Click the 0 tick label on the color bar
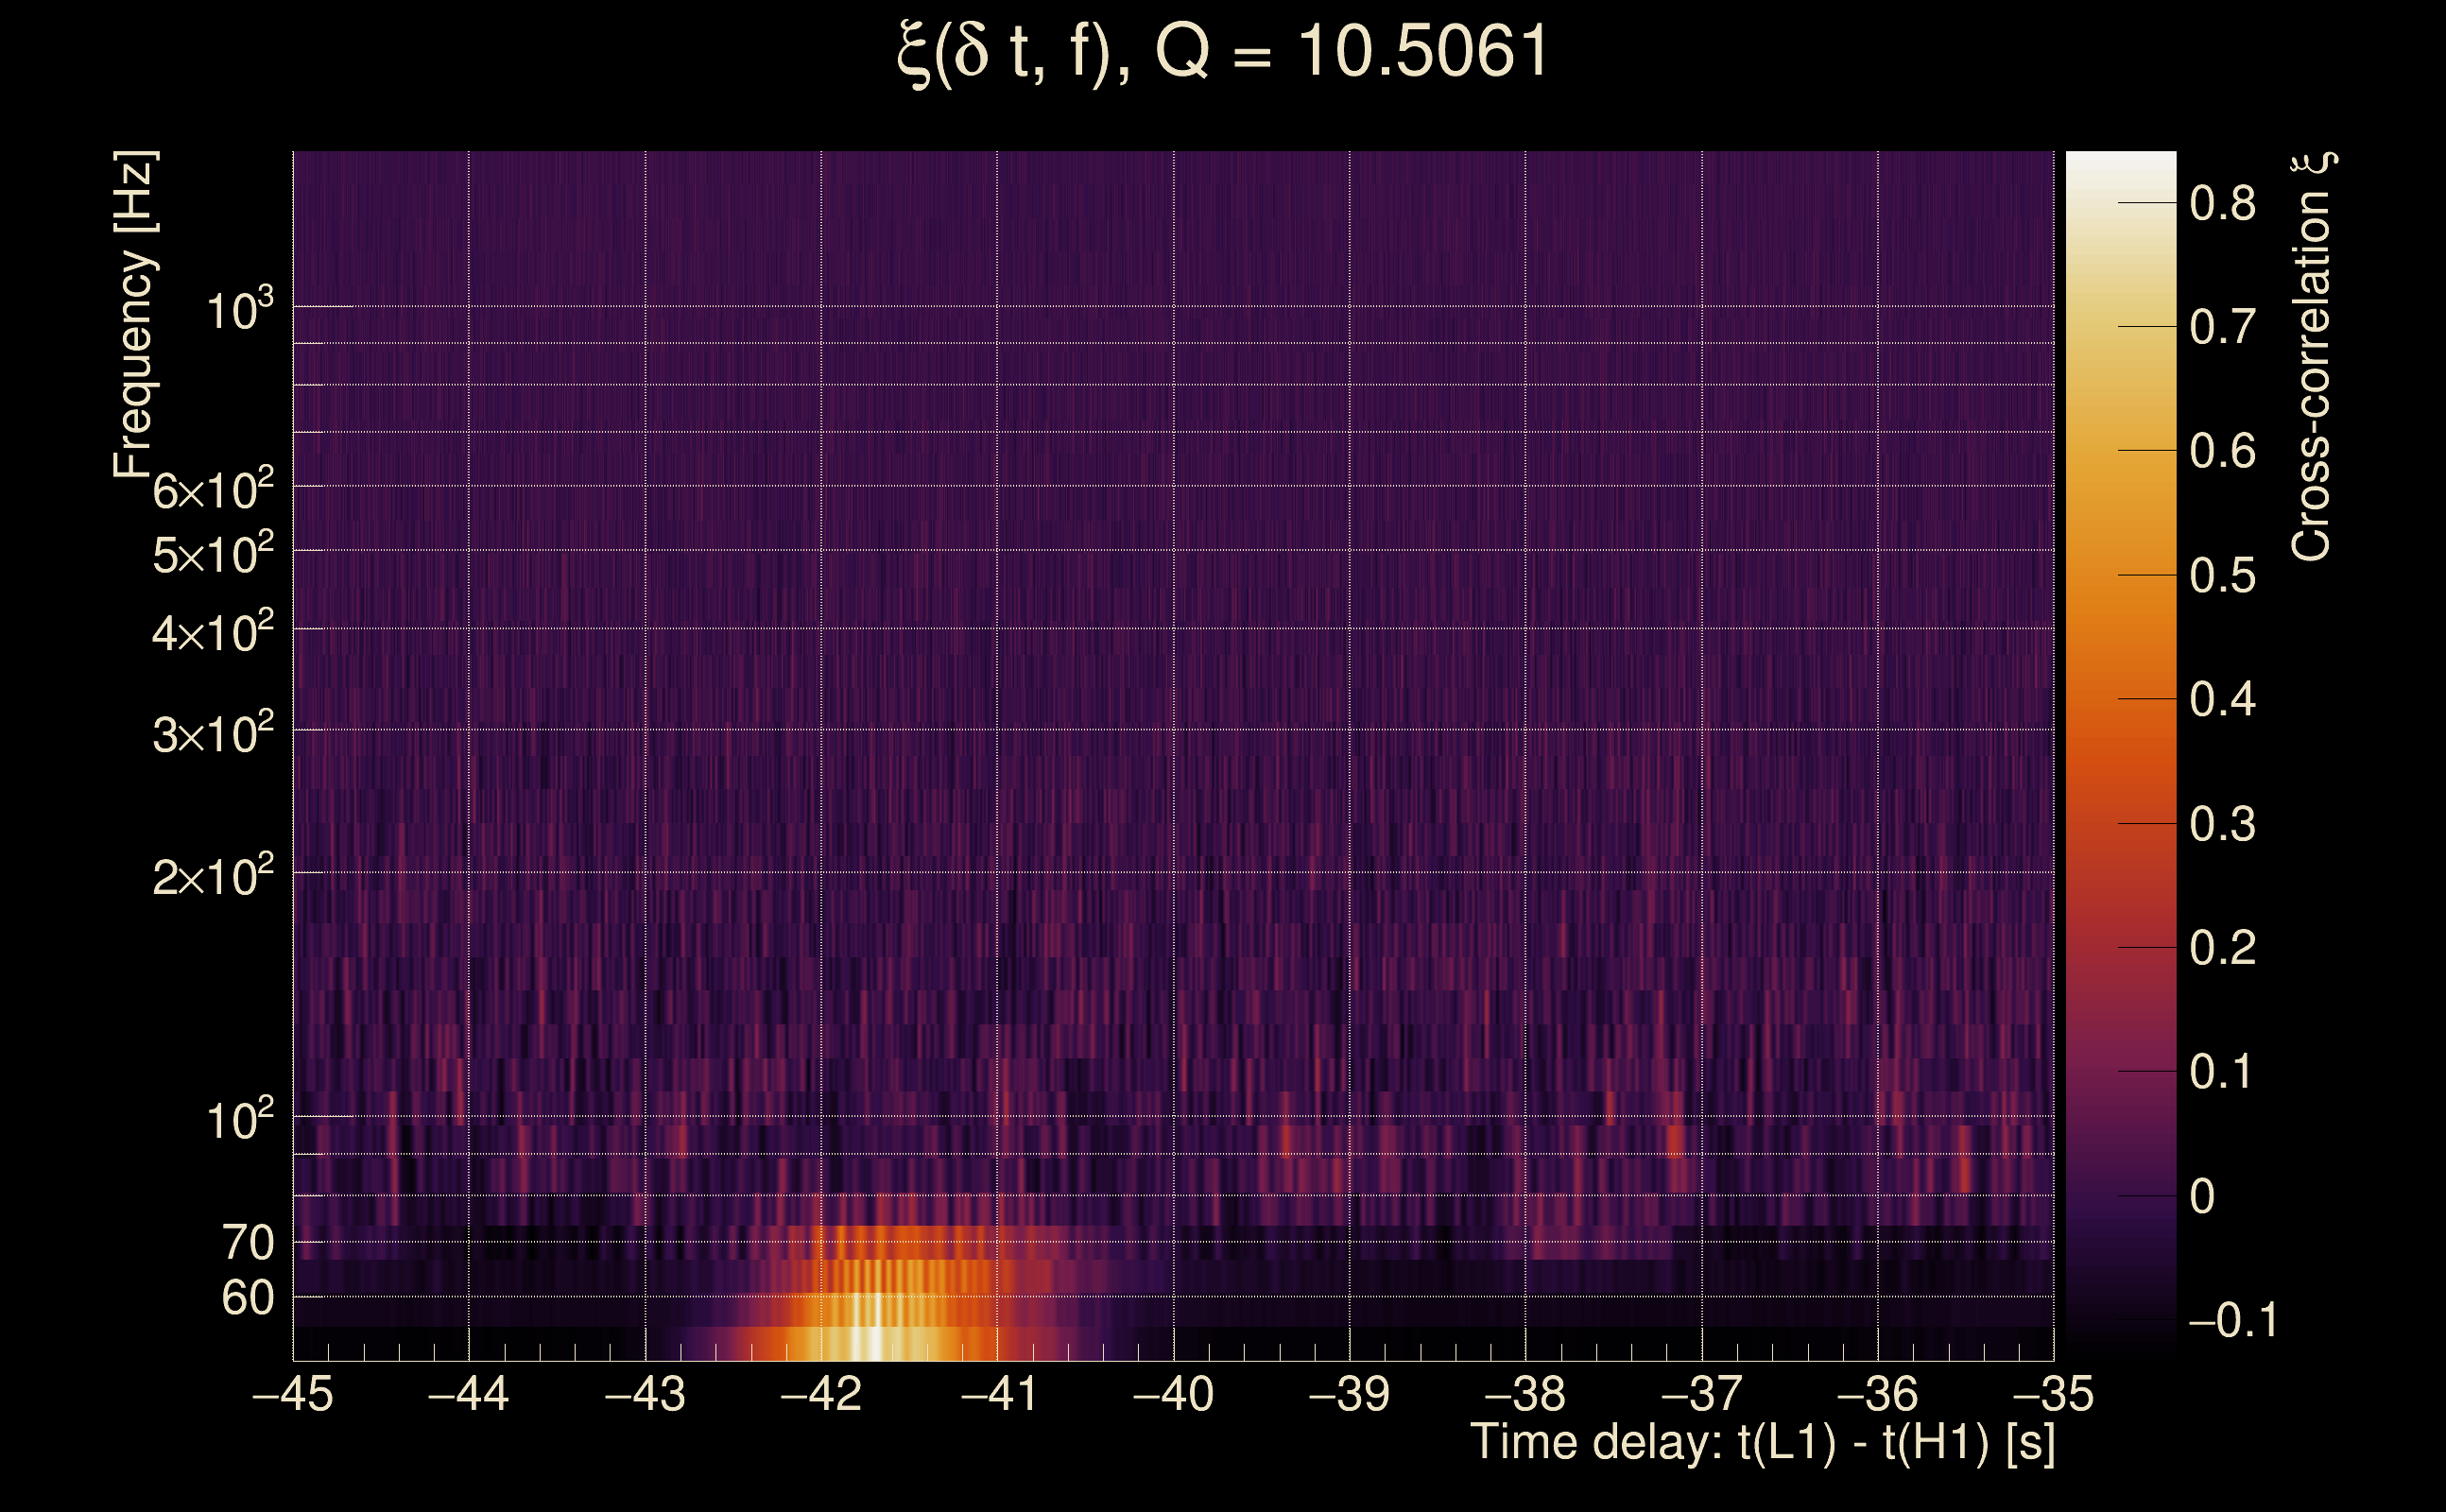The image size is (2446, 1512). click(2202, 1196)
